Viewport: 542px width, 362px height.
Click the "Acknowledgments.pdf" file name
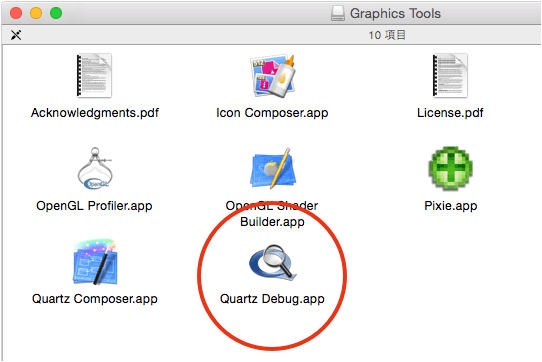95,113
